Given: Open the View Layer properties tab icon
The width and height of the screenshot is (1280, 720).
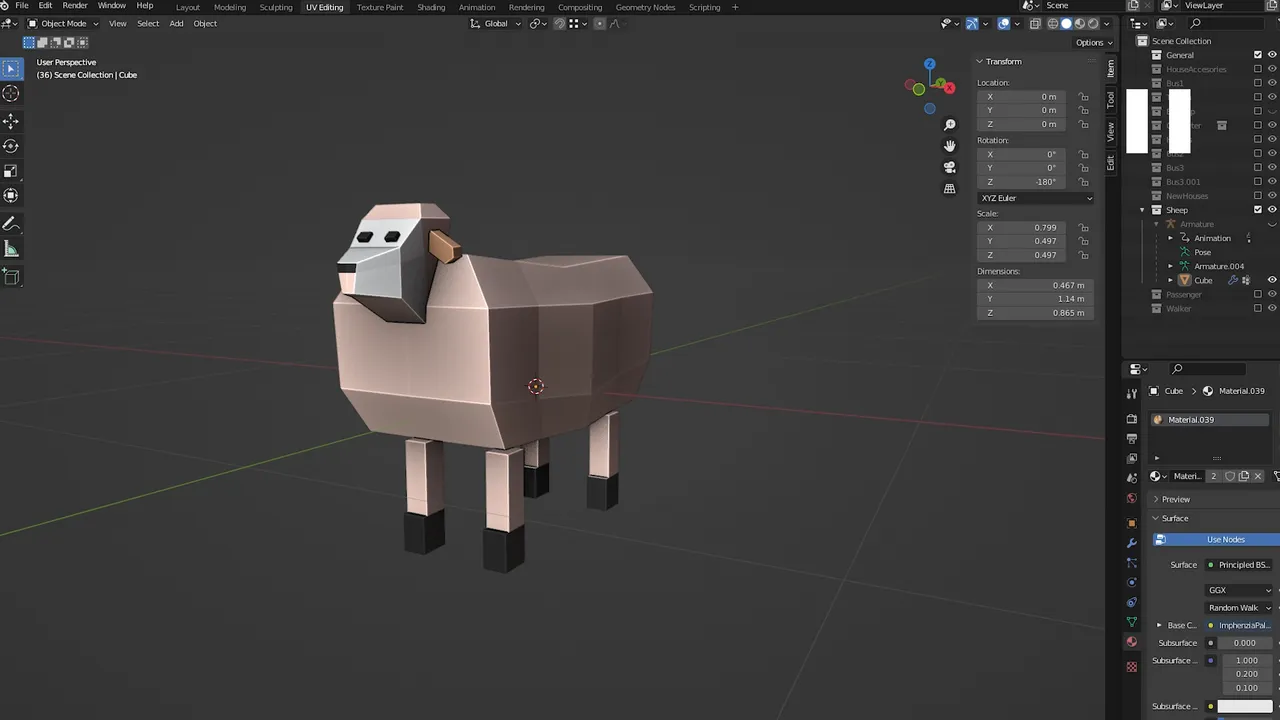Looking at the screenshot, I should (1132, 459).
